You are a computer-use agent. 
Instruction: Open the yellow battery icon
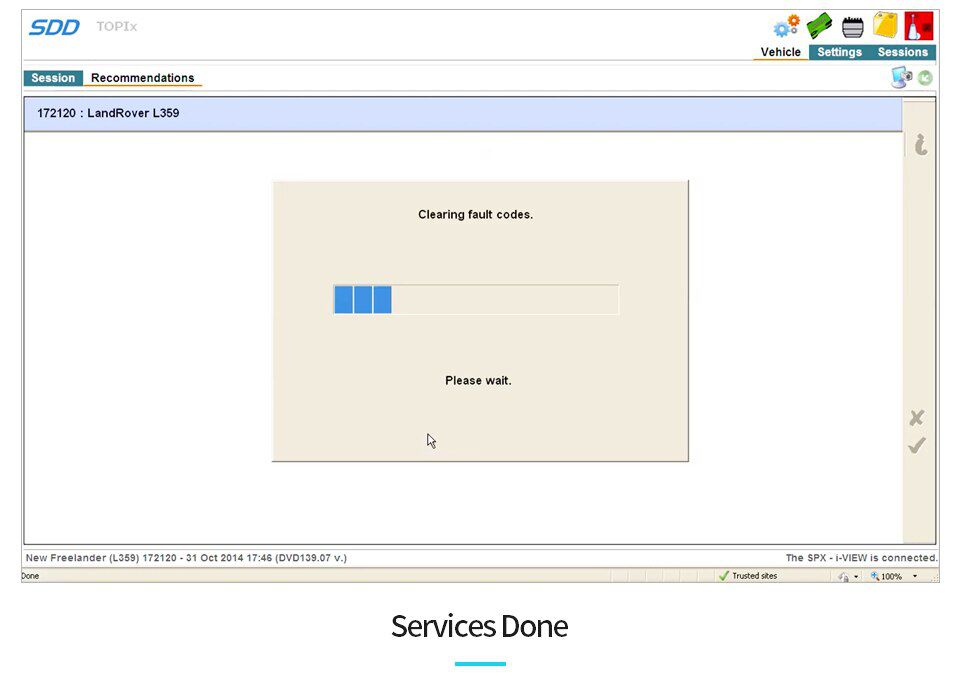click(x=885, y=25)
